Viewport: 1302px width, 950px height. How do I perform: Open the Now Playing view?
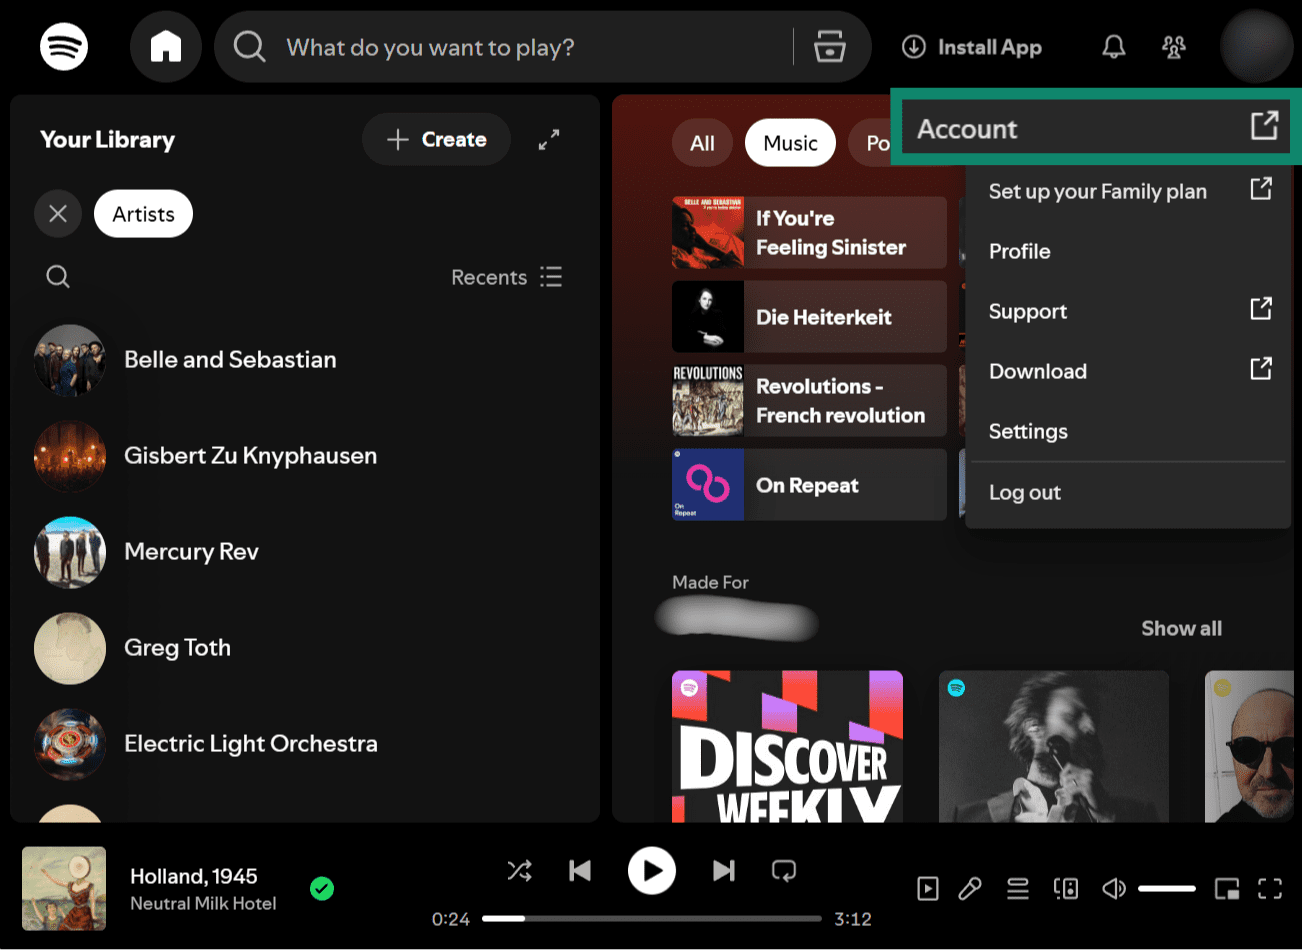928,888
